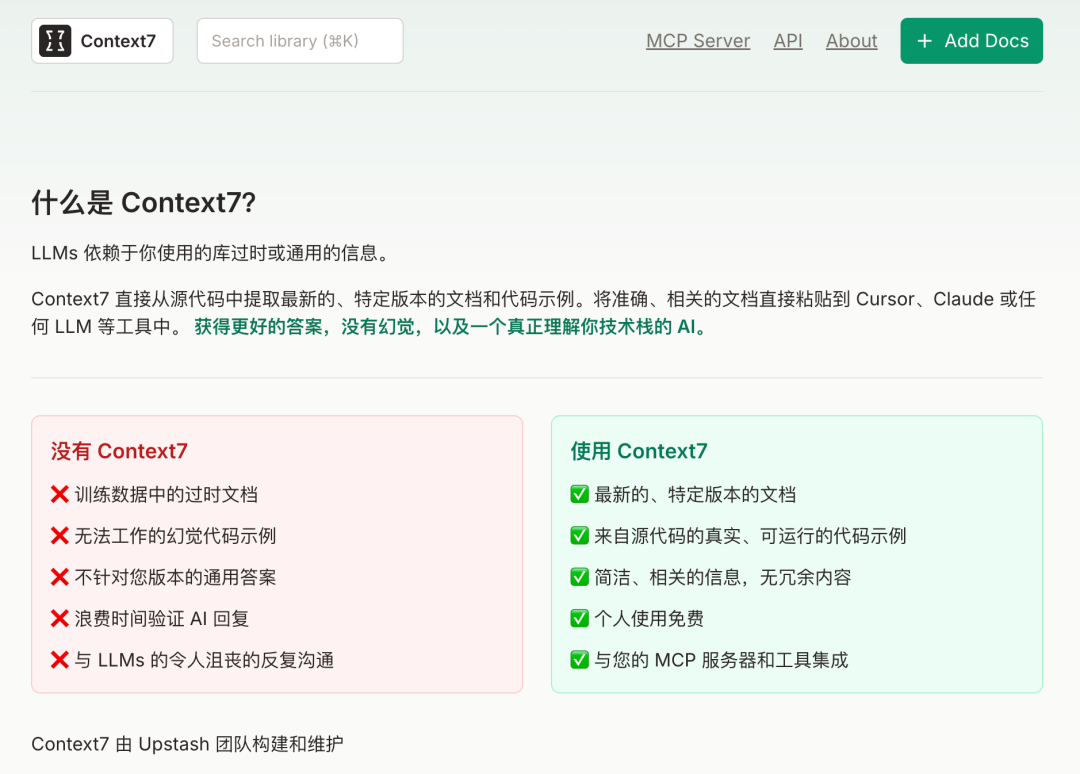Click the plus icon in Add Docs
Image resolution: width=1080 pixels, height=774 pixels.
925,41
